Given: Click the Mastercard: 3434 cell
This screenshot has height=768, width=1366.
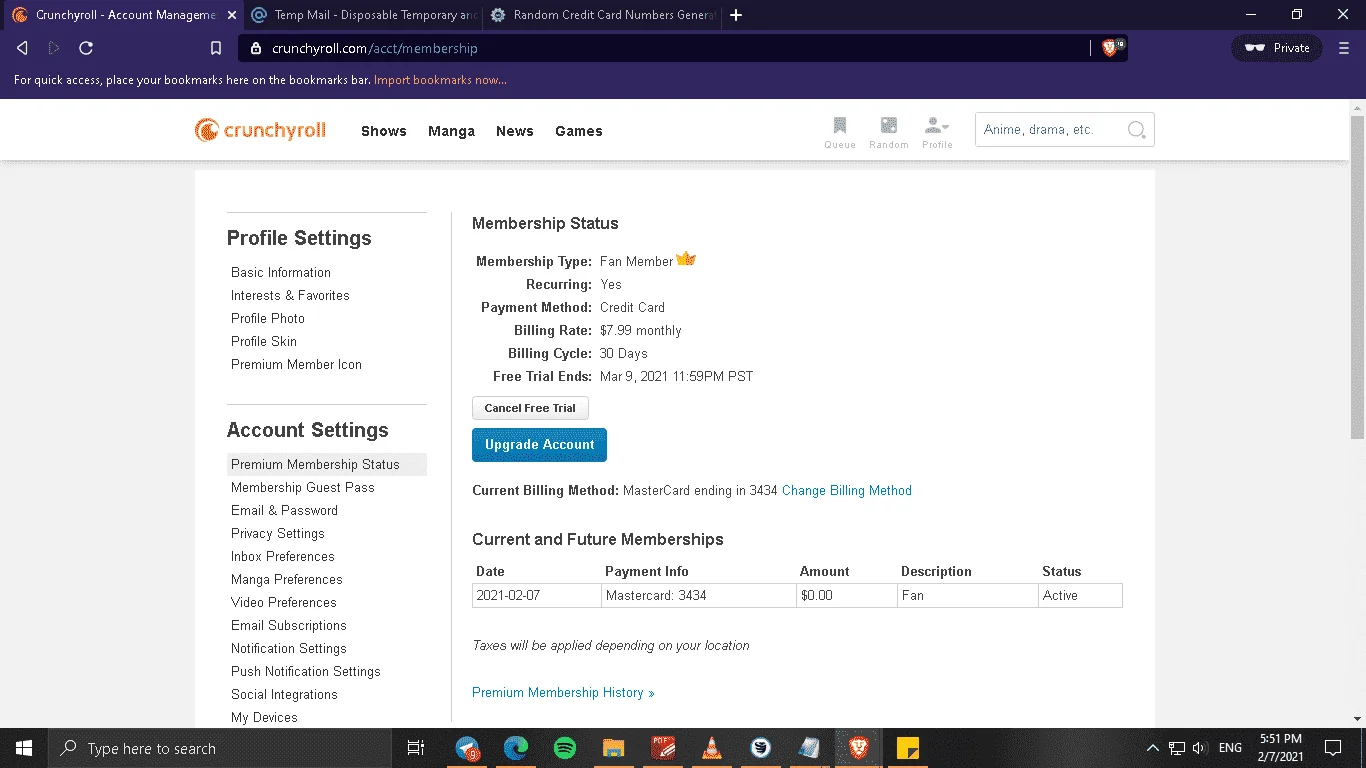Looking at the screenshot, I should coord(699,595).
